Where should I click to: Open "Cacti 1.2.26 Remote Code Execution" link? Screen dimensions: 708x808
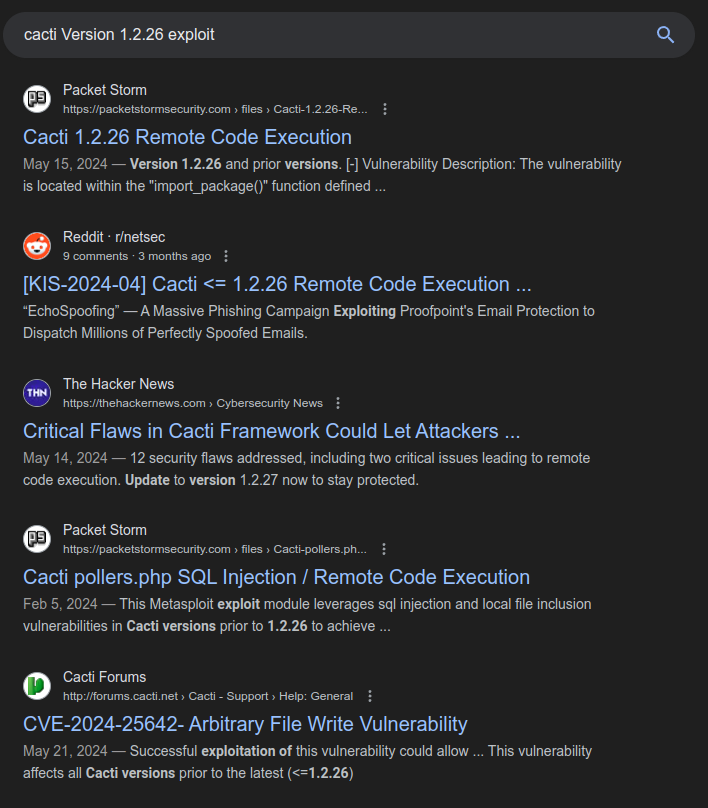187,137
